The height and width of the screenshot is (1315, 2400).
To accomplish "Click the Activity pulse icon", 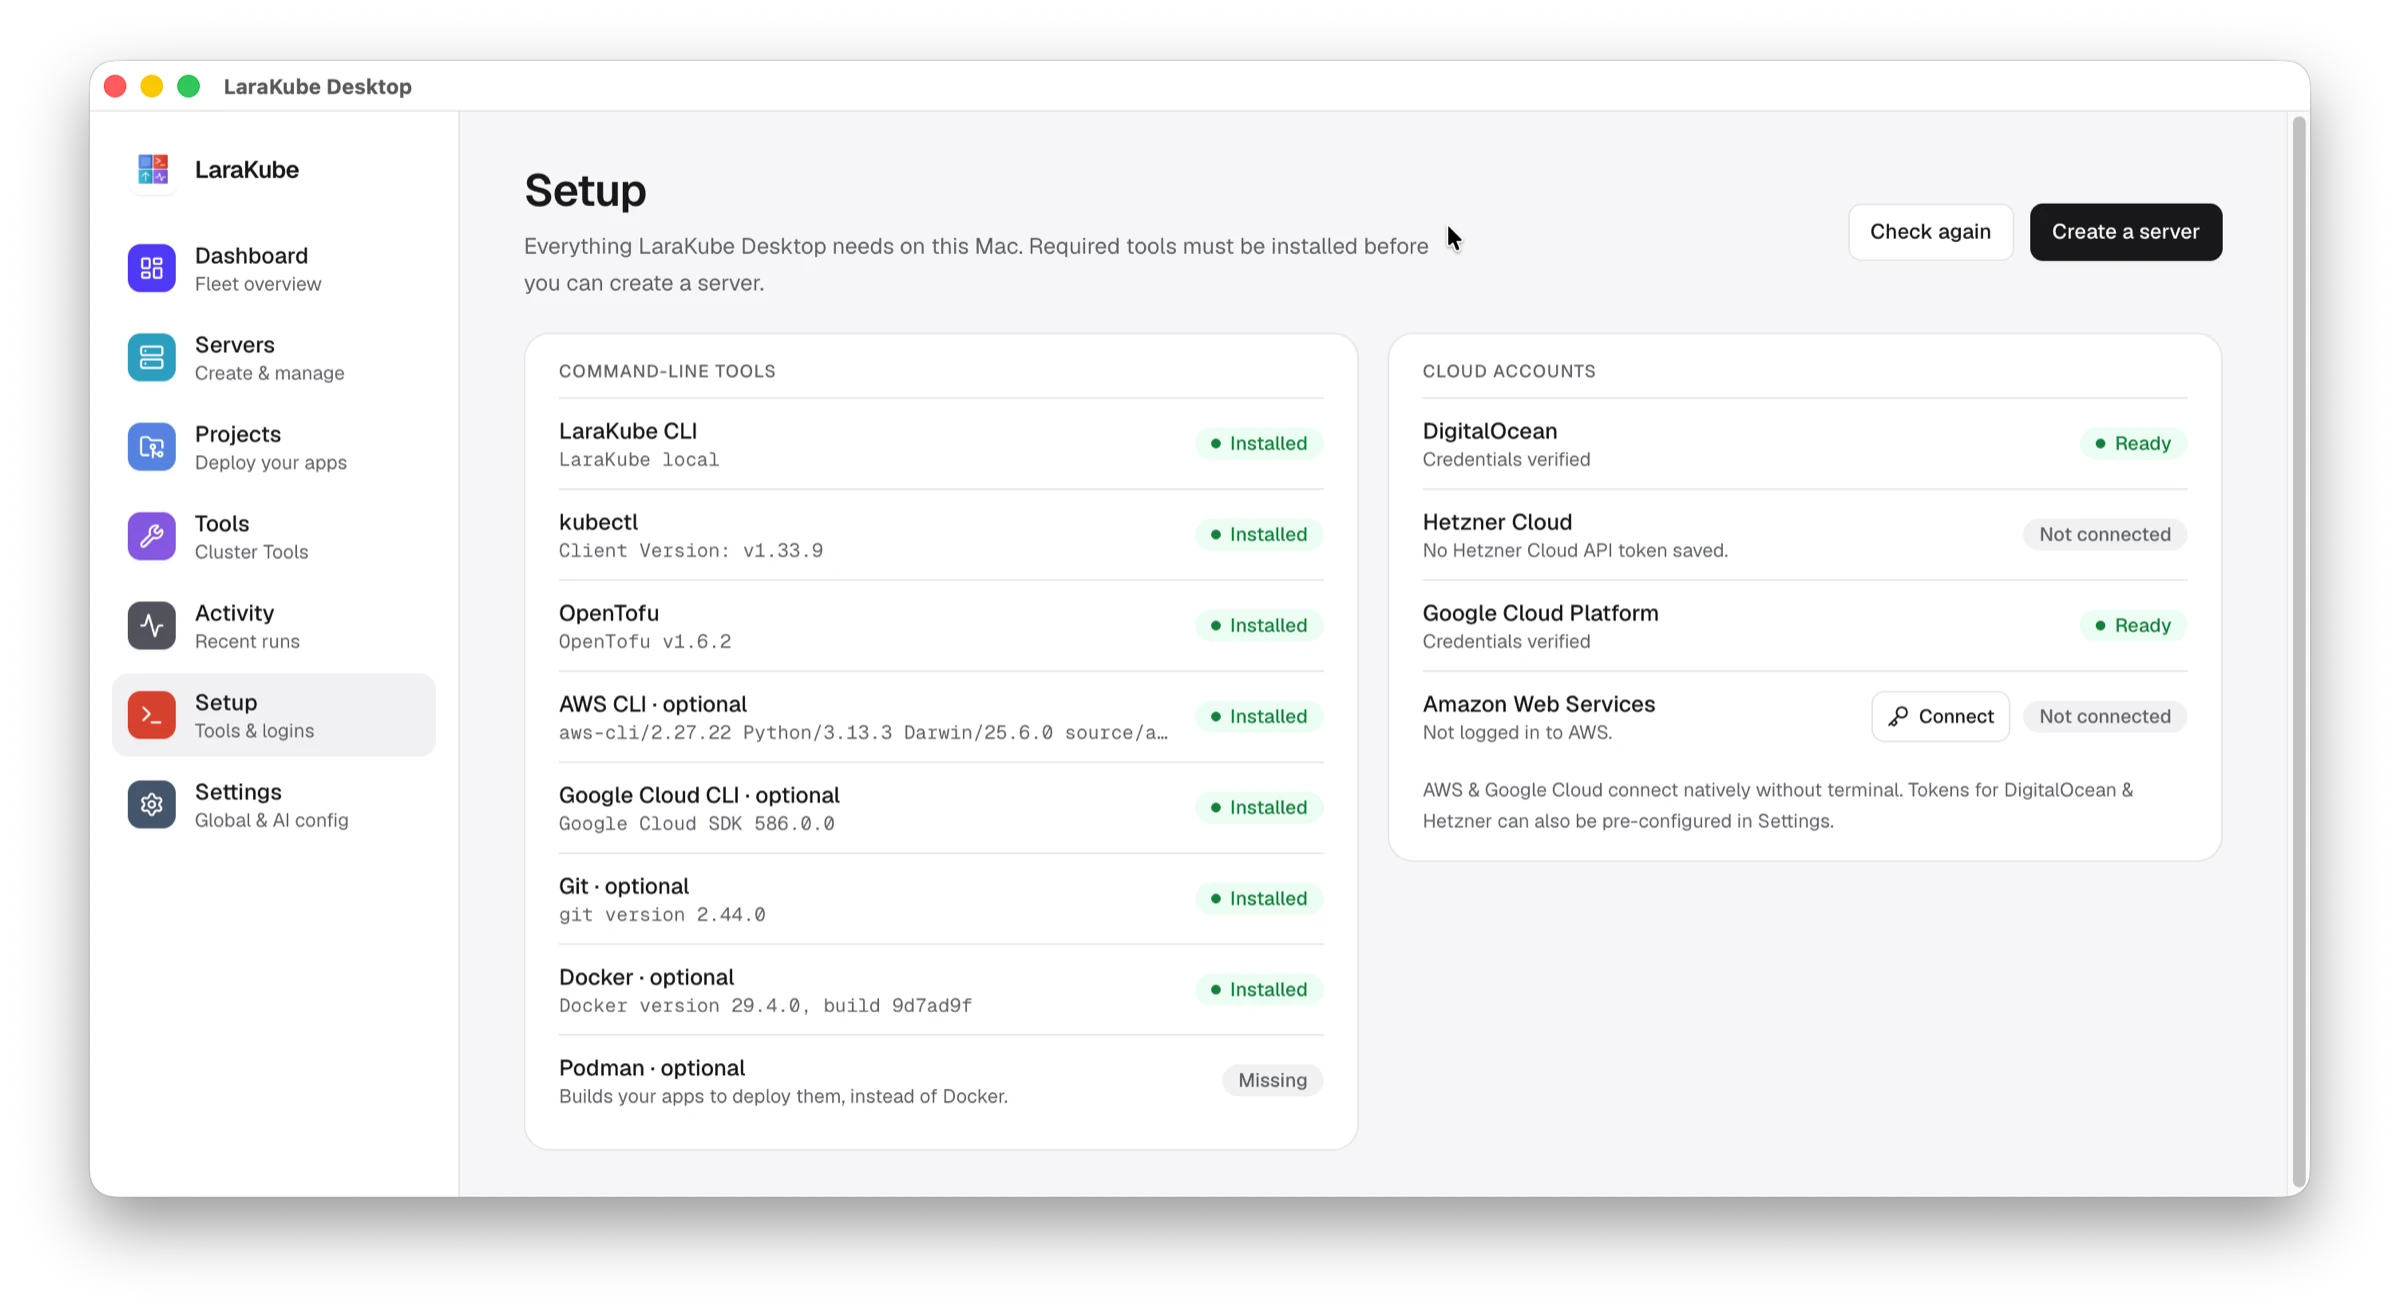I will pos(152,625).
